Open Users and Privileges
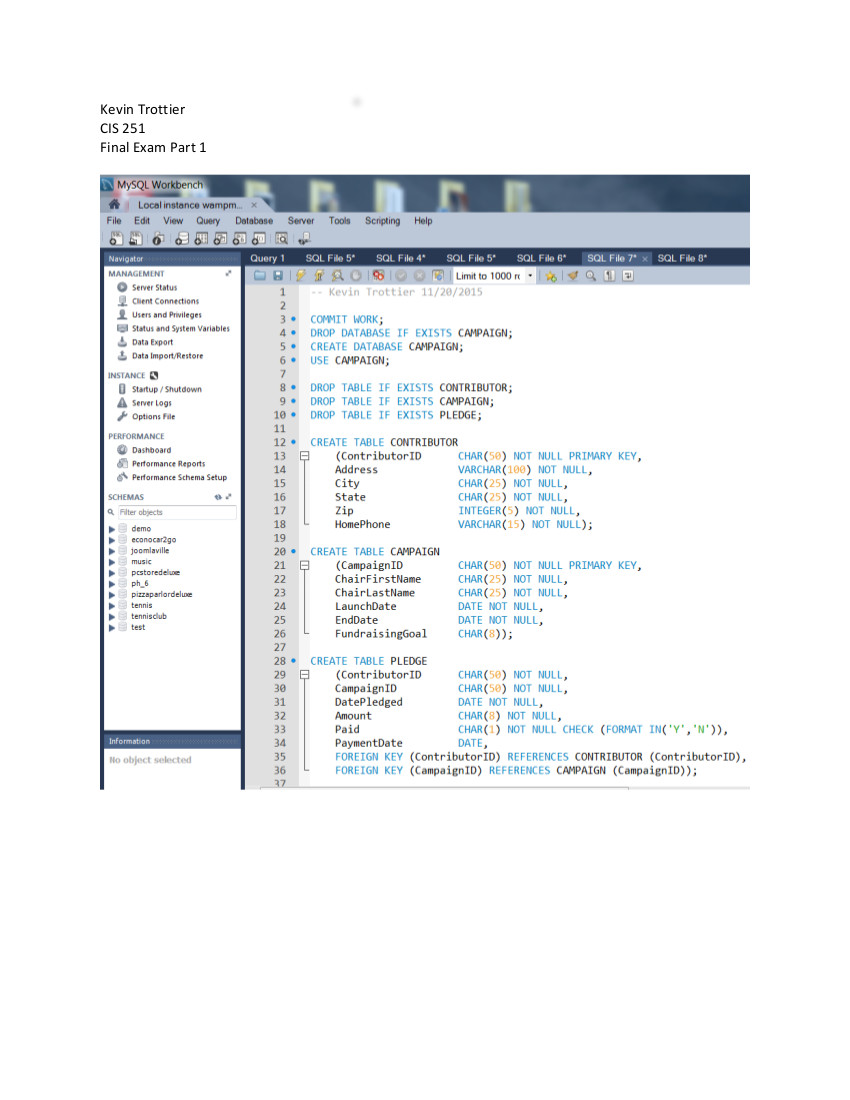850x1100 pixels. click(x=166, y=315)
